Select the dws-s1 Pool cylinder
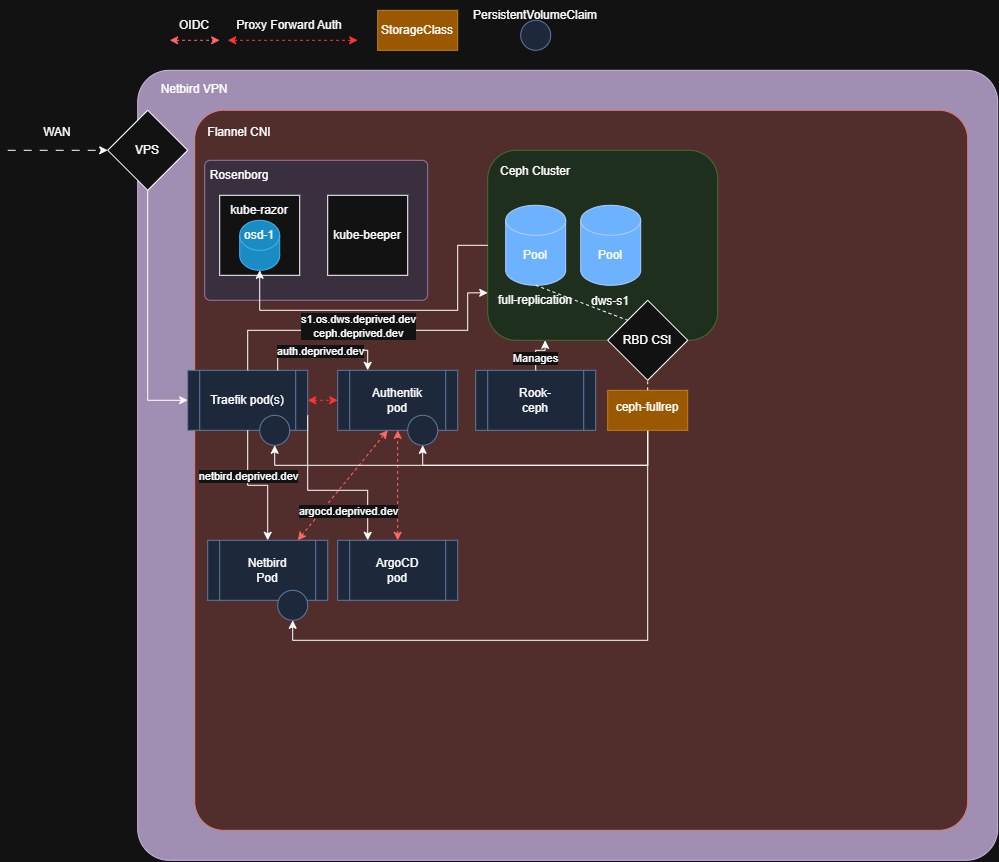The width and height of the screenshot is (999, 862). [610, 245]
